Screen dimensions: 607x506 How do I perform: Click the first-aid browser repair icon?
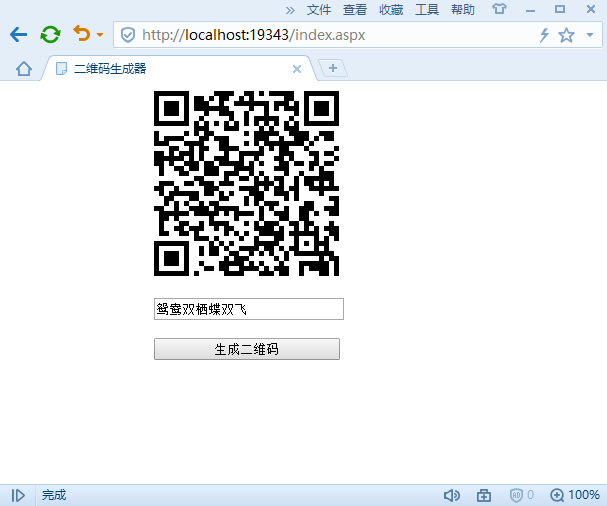[484, 495]
